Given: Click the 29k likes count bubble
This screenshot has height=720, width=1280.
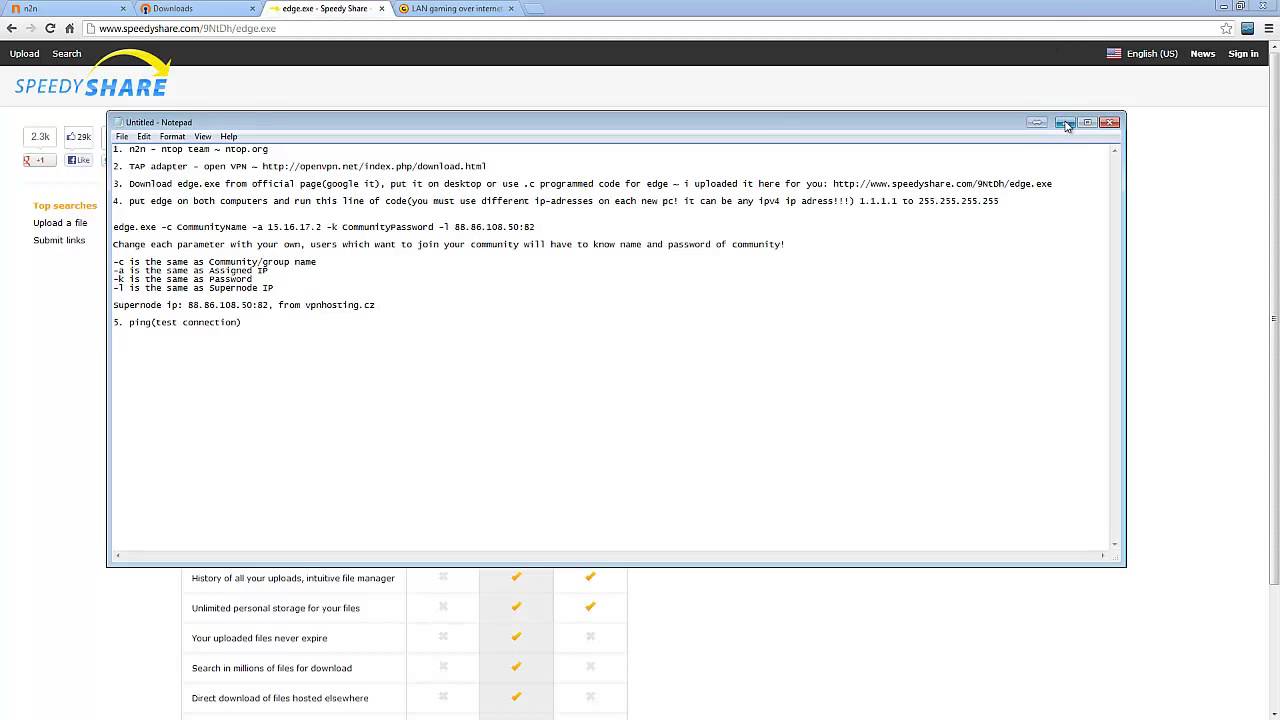Looking at the screenshot, I should pos(79,136).
